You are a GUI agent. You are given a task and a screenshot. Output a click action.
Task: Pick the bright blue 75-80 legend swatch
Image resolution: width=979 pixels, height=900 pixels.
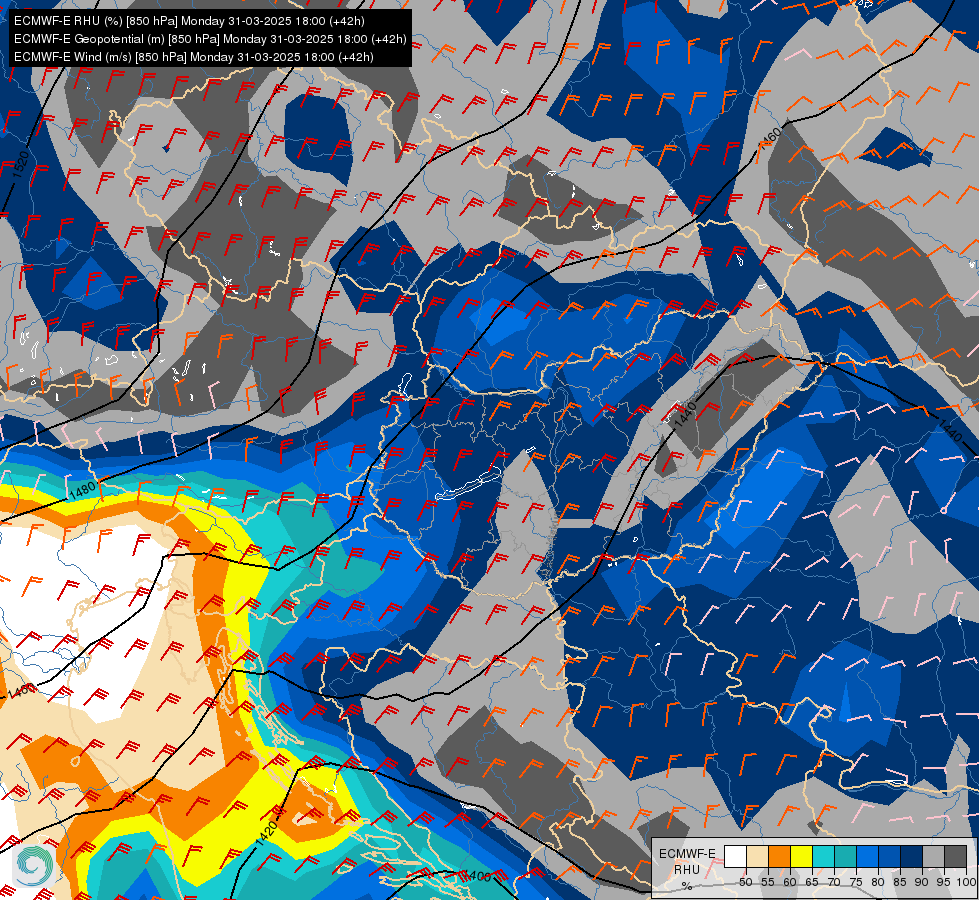point(868,856)
